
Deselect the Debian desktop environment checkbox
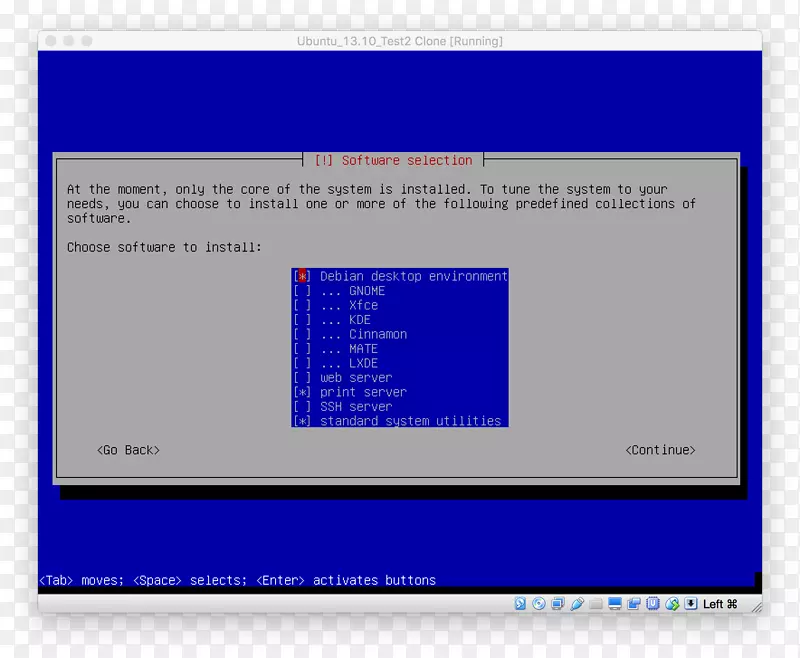pyautogui.click(x=302, y=276)
